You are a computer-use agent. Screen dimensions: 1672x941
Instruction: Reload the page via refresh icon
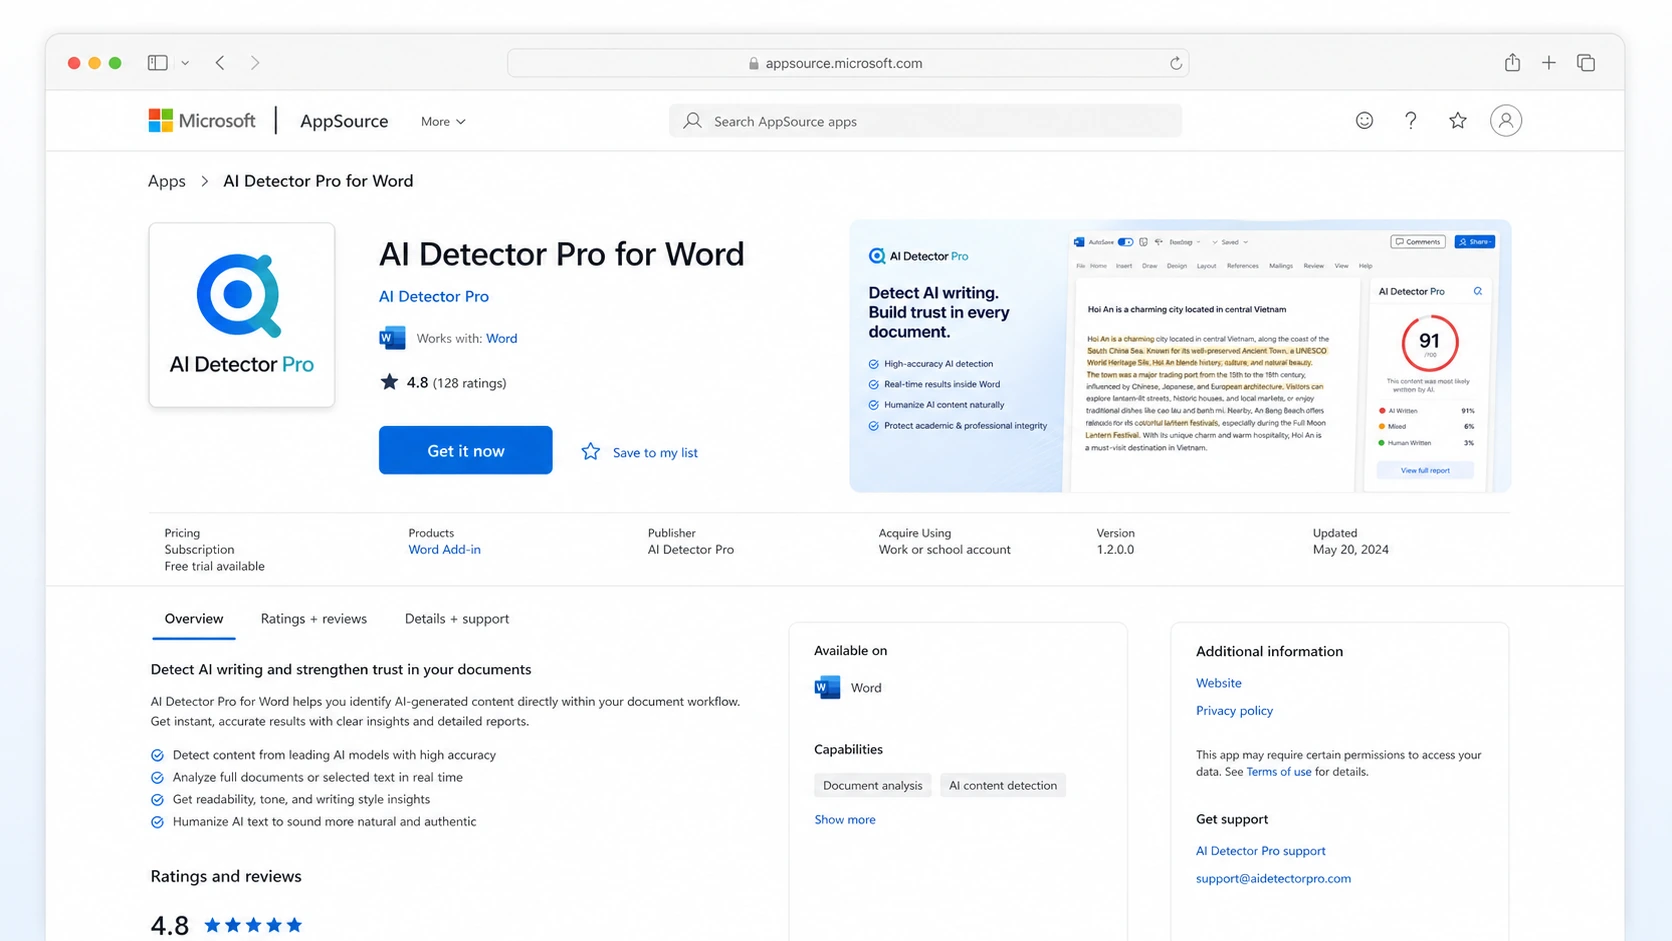coord(1176,63)
